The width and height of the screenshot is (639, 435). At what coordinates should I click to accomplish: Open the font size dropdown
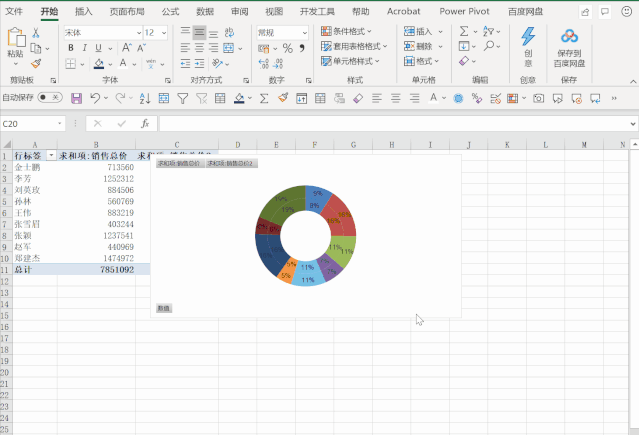(164, 33)
